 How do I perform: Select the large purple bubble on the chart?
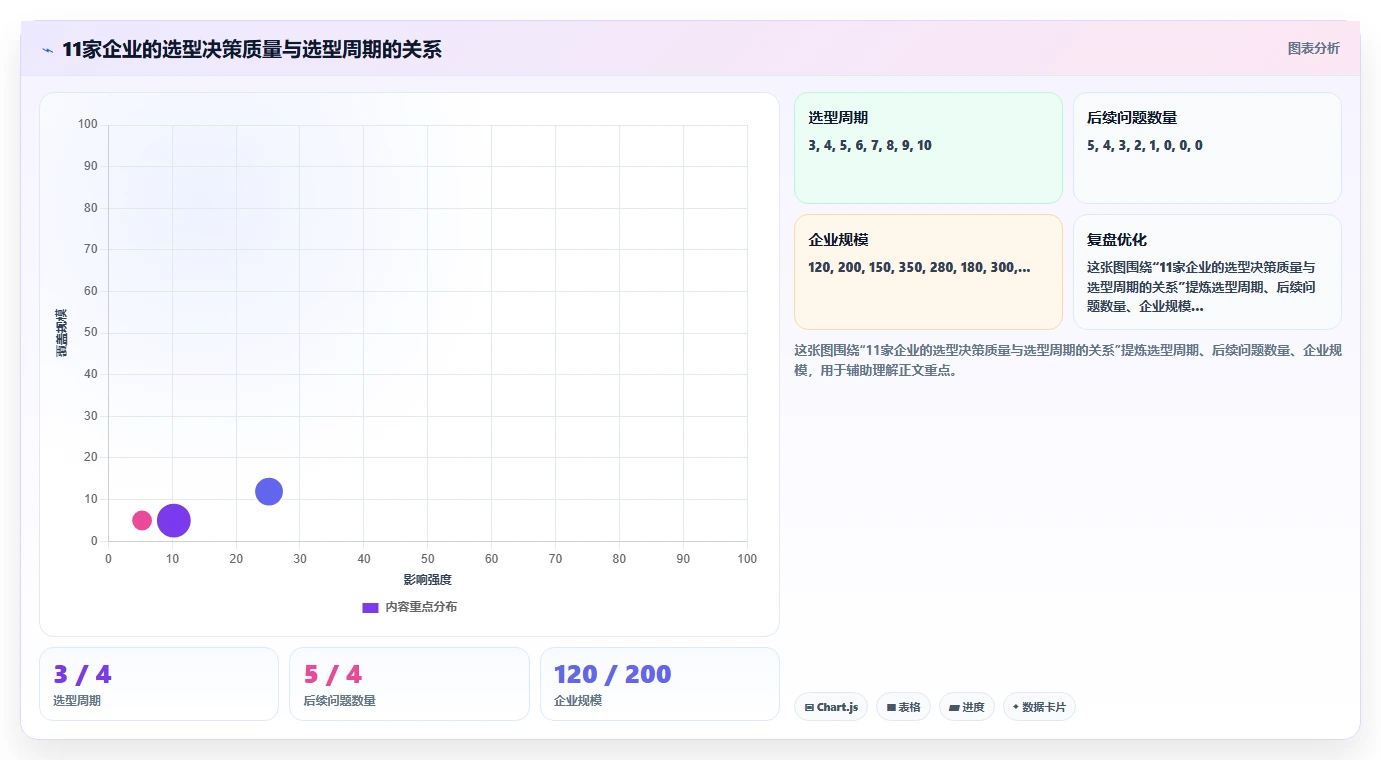pos(174,520)
